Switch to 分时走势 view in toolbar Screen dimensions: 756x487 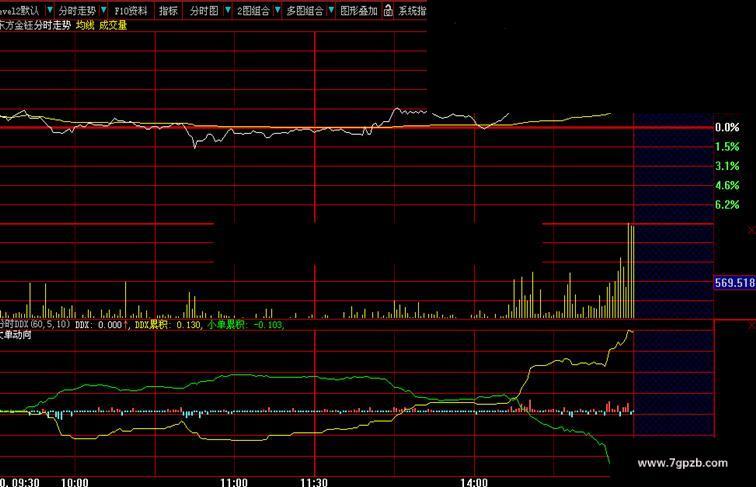click(x=77, y=11)
